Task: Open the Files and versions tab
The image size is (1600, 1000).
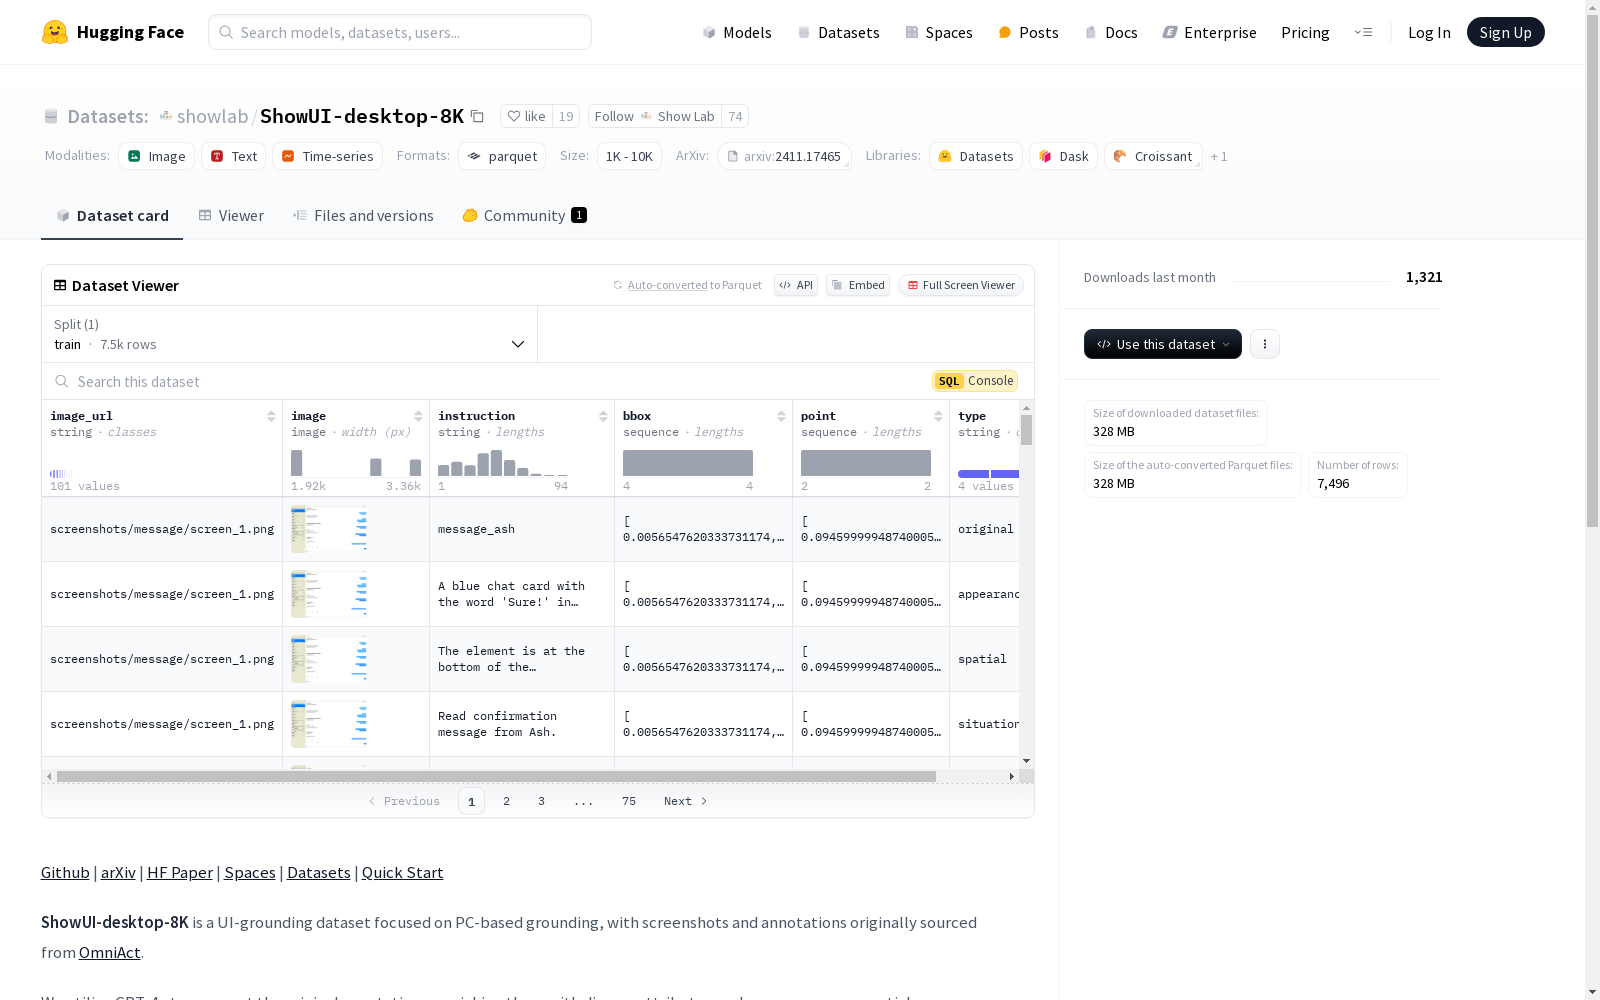Action: (x=363, y=215)
